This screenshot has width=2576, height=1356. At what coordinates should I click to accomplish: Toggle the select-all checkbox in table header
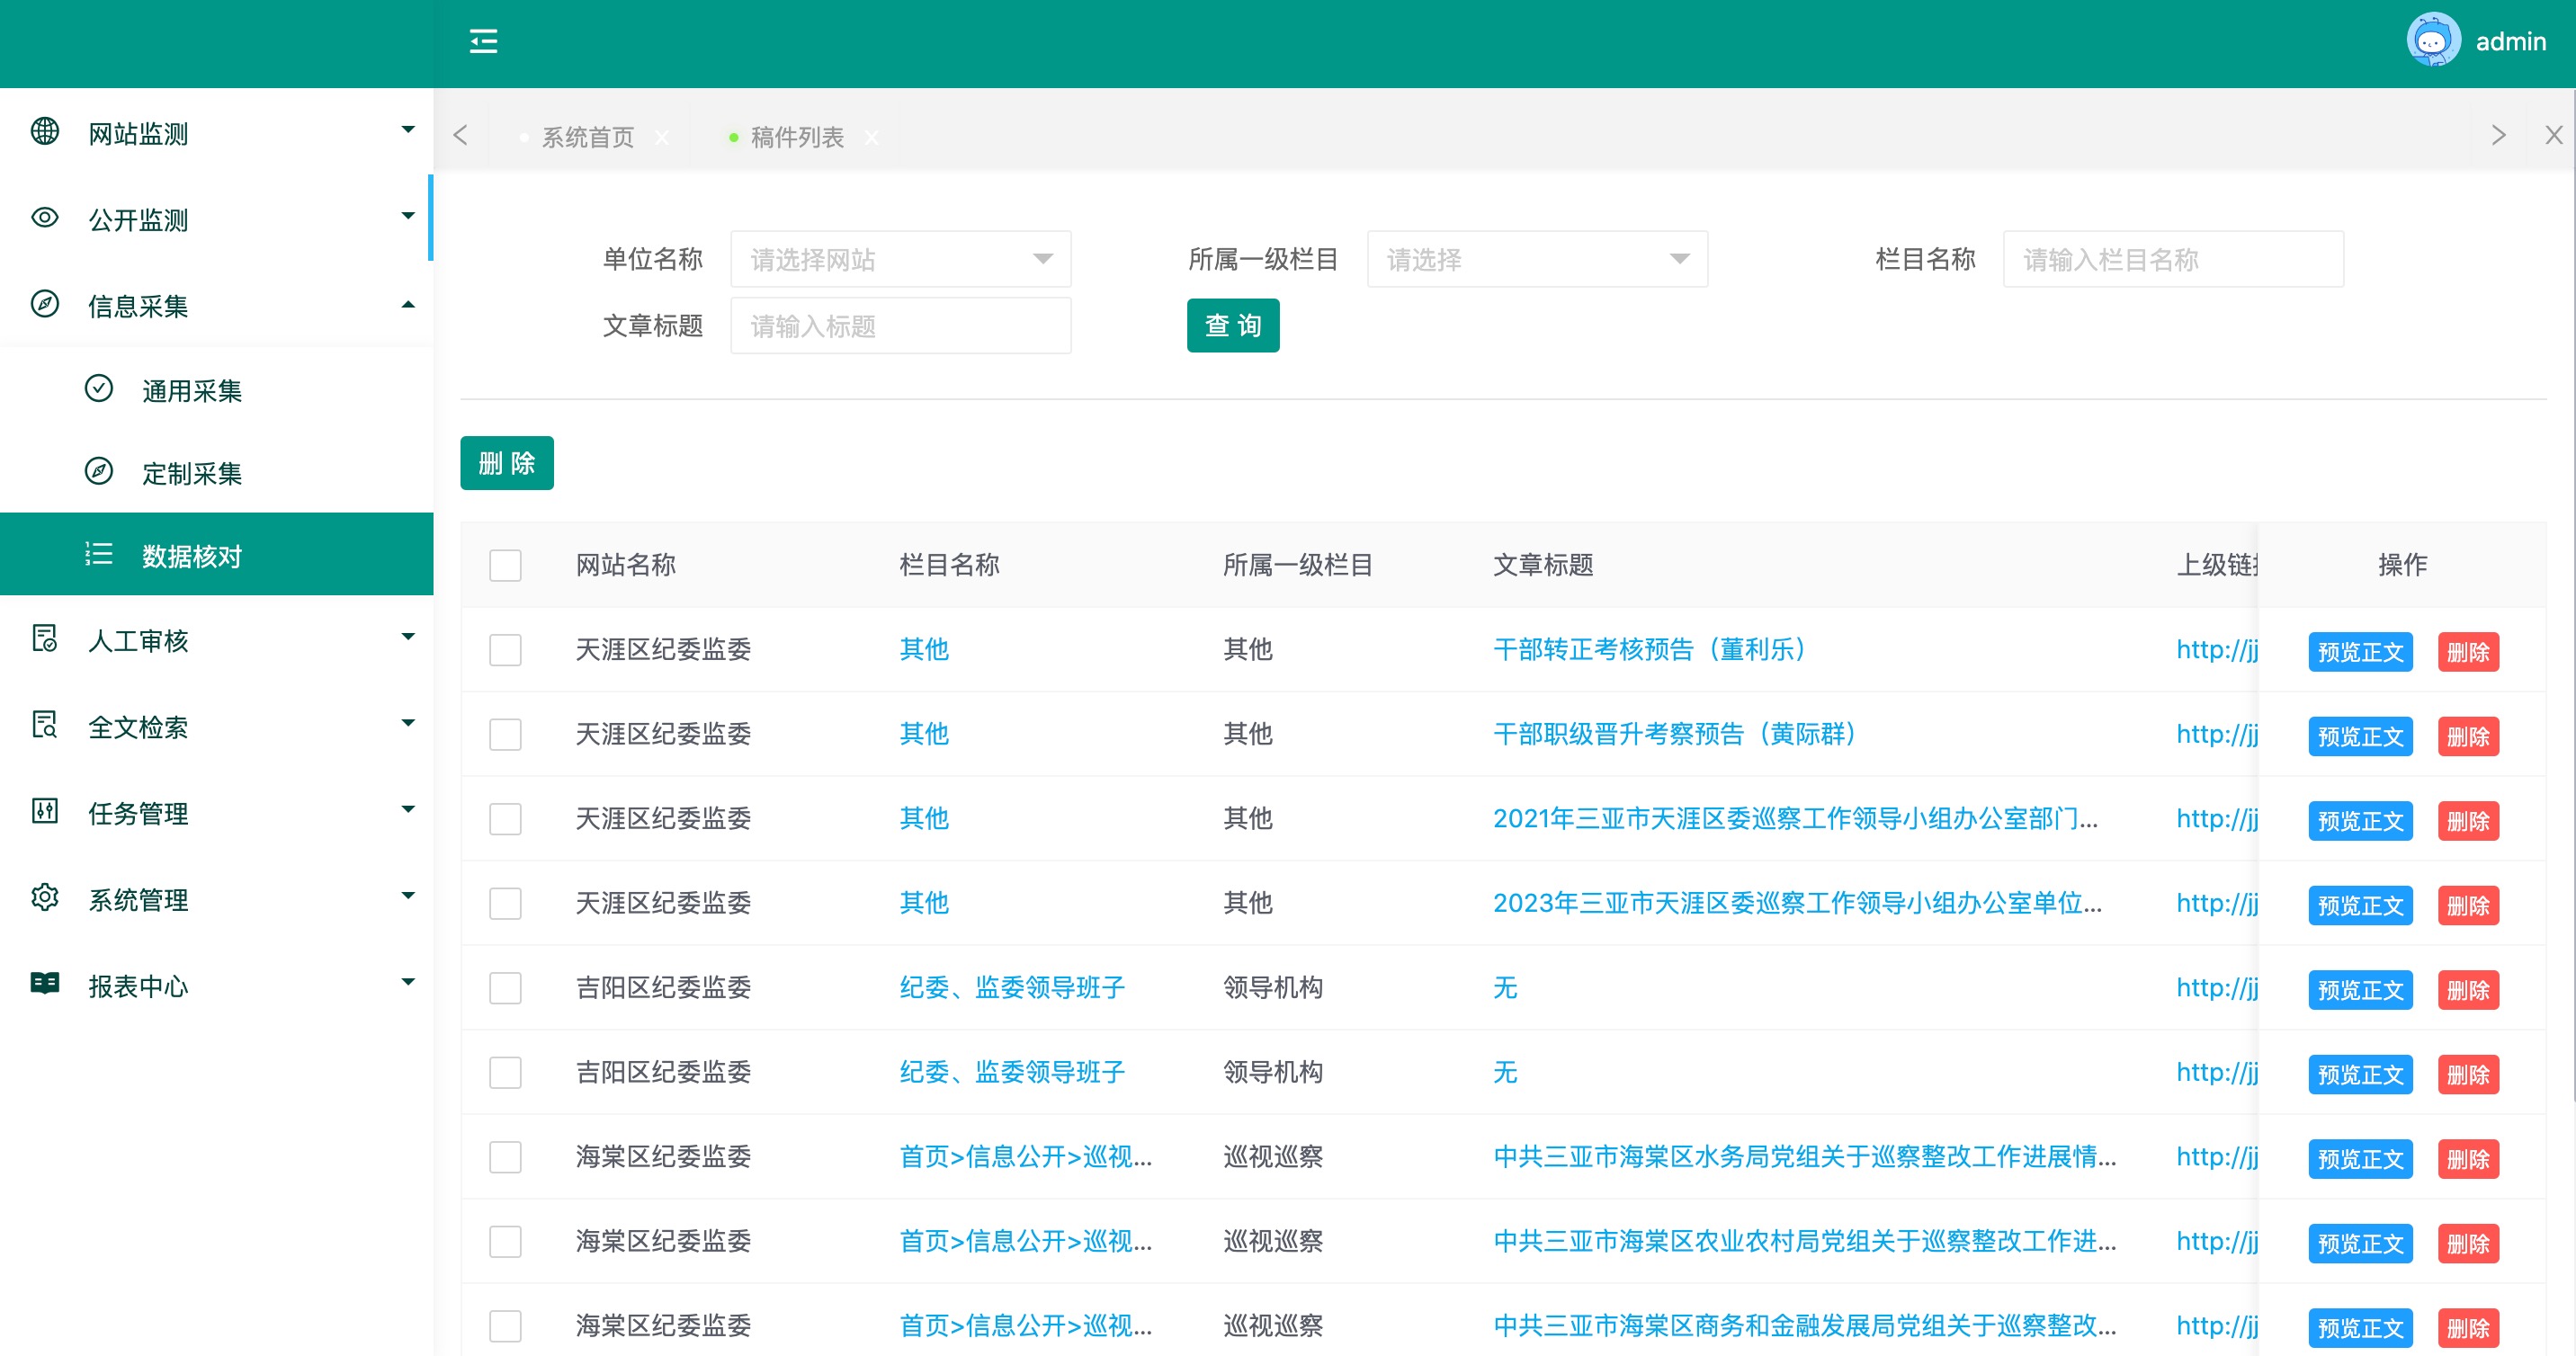505,565
